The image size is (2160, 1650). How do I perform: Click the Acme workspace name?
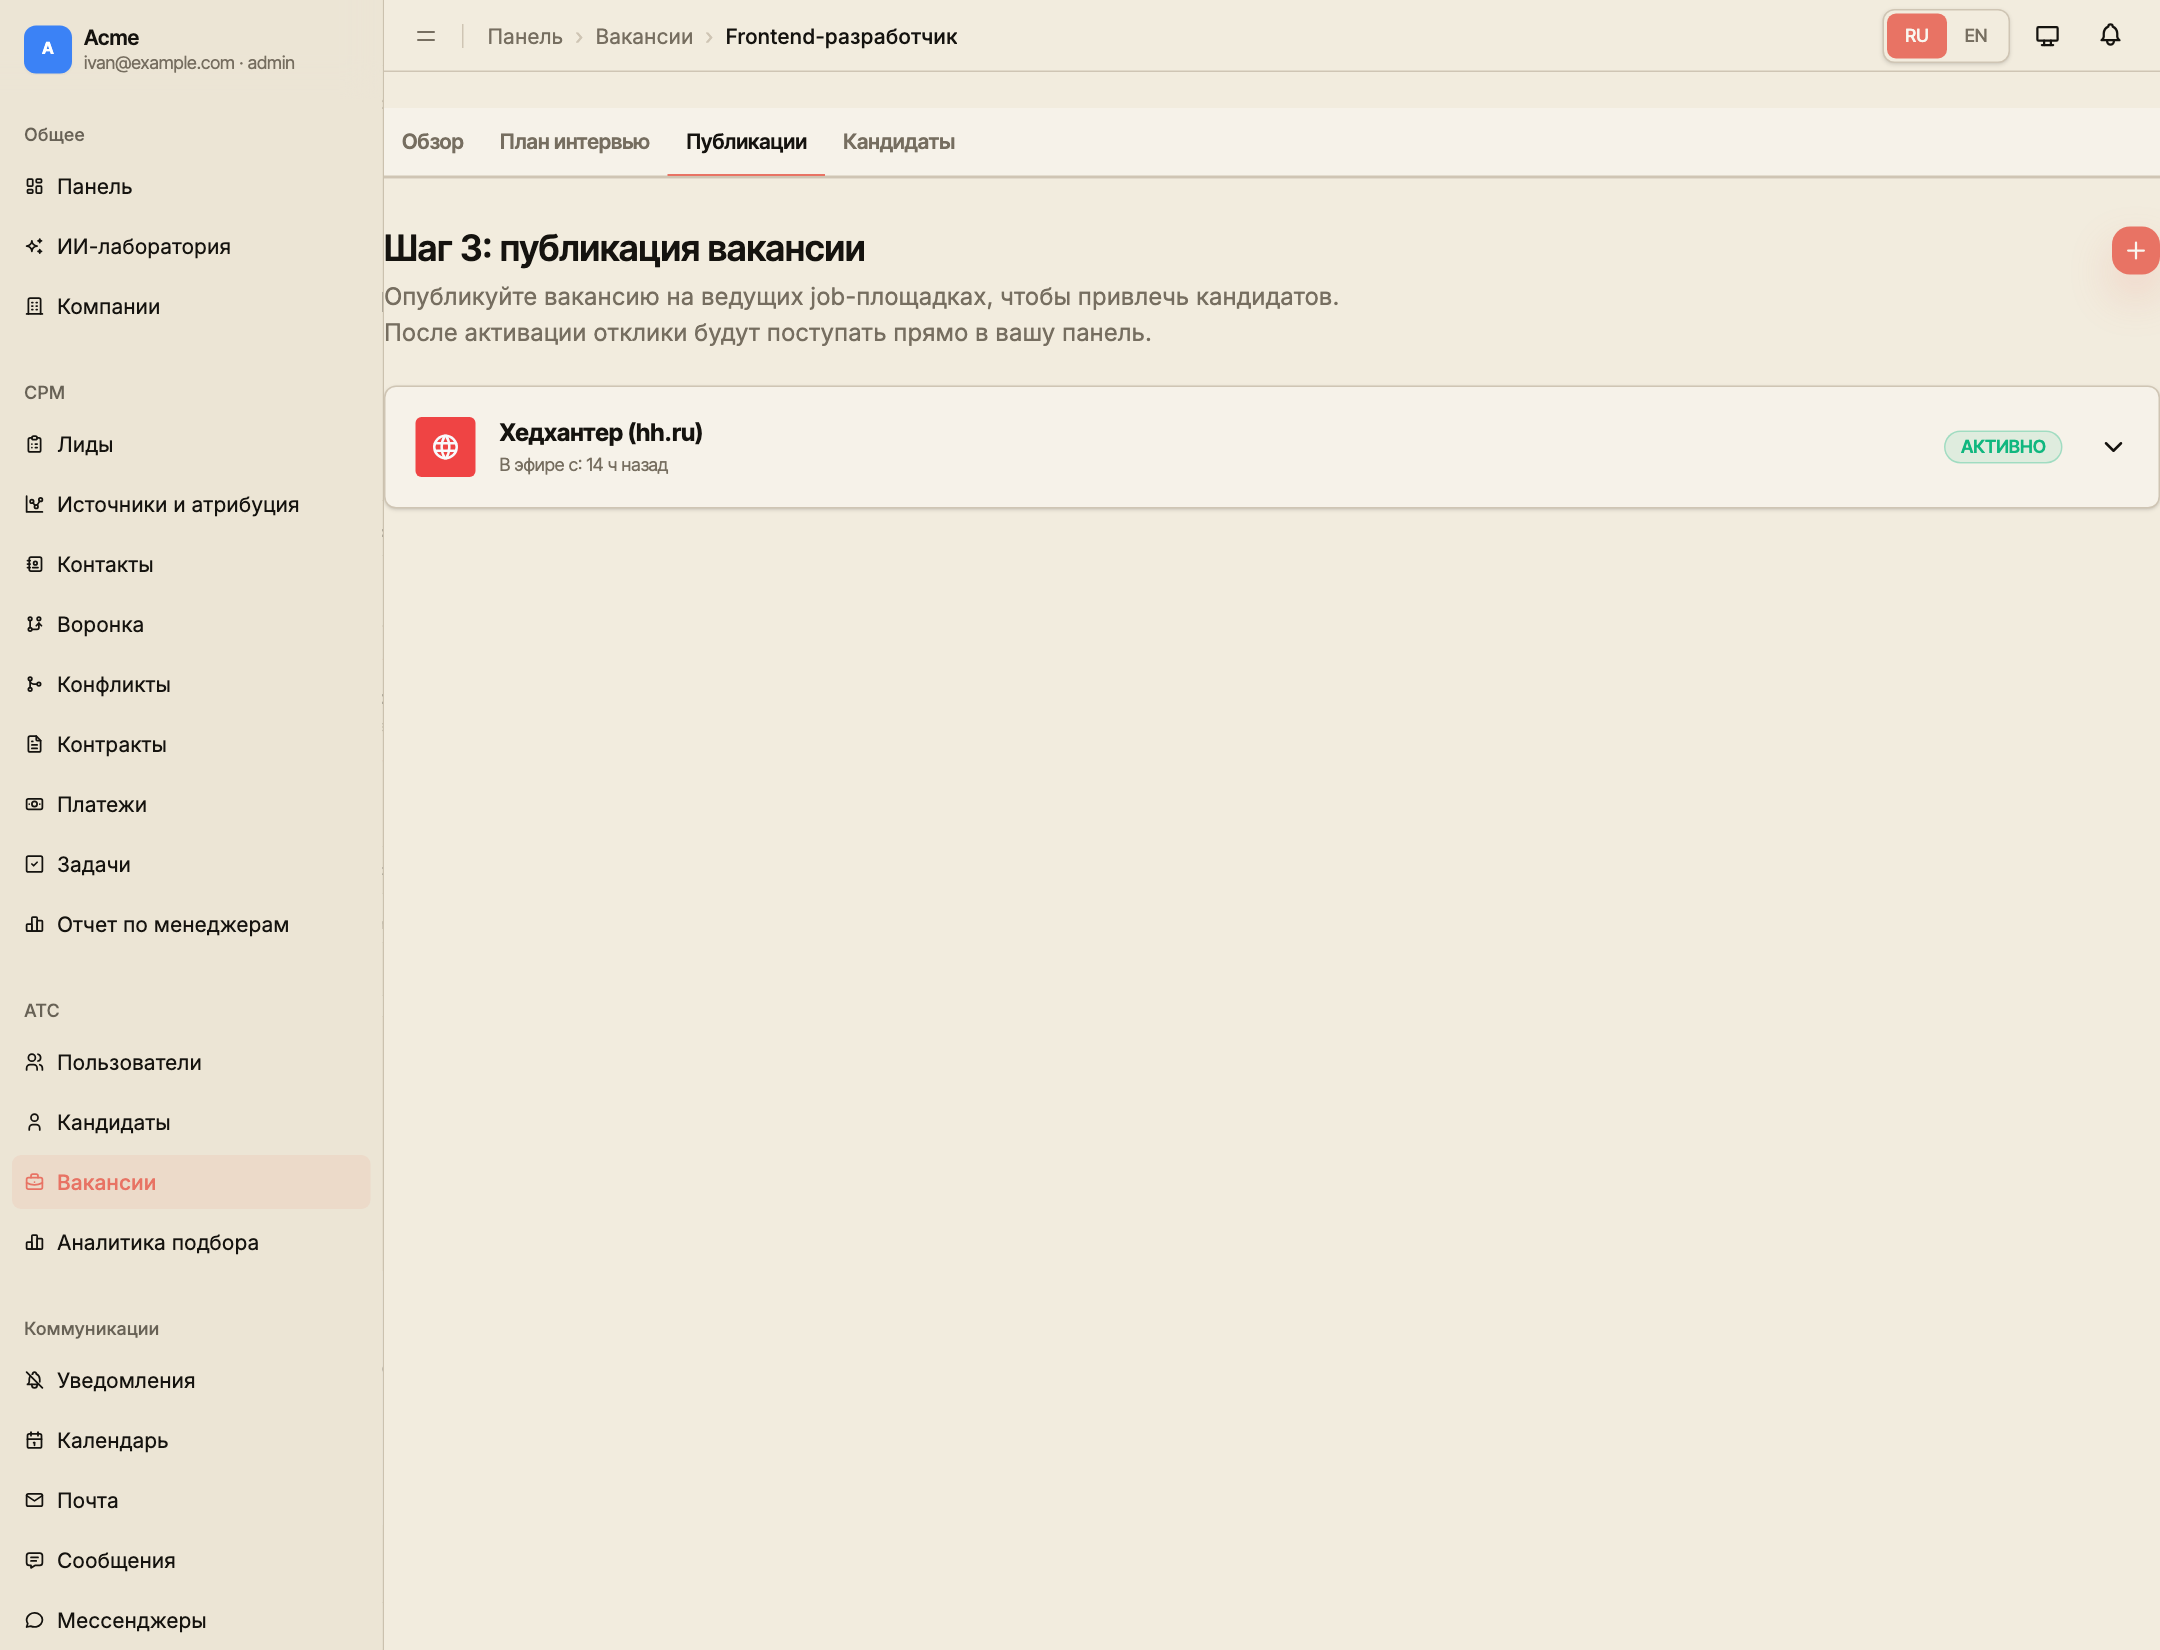tap(112, 37)
